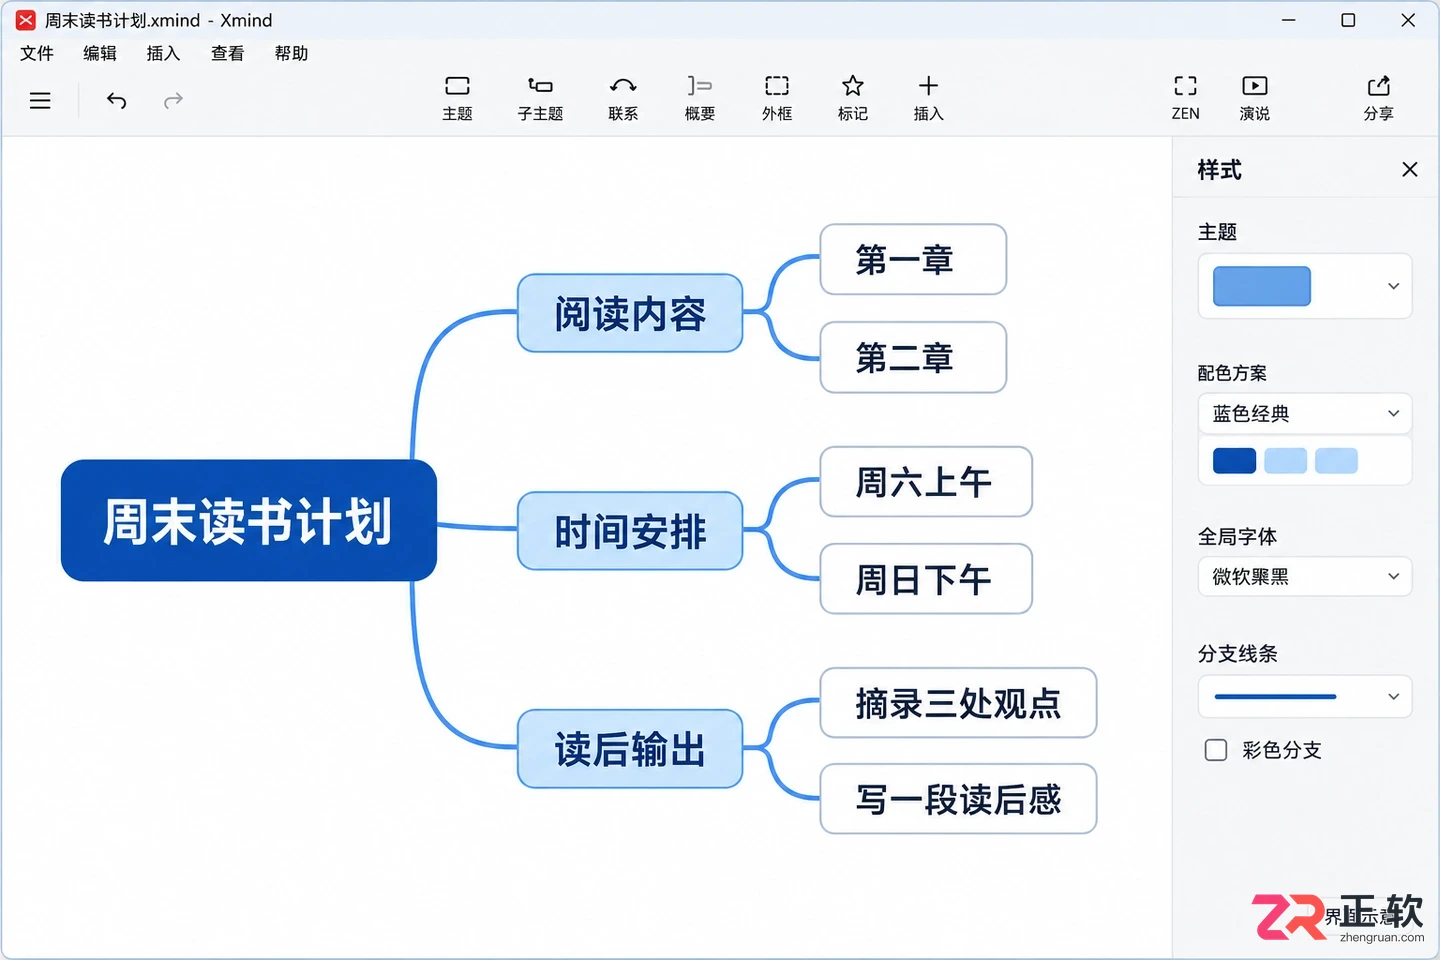Close the 样式 style panel
Viewport: 1440px width, 960px height.
(1410, 169)
